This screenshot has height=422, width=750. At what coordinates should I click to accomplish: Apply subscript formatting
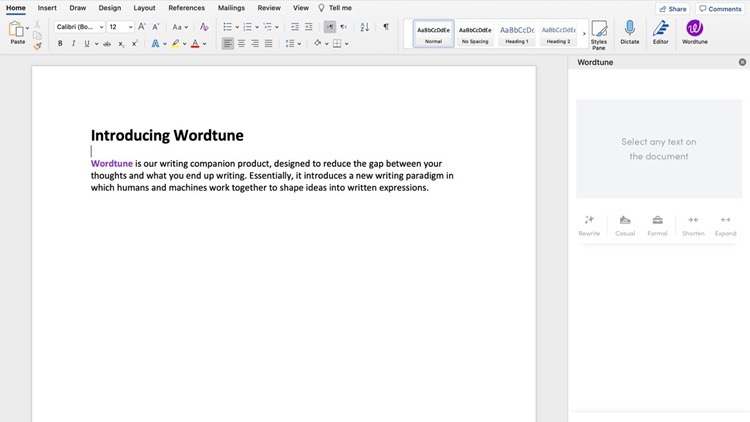(x=121, y=44)
